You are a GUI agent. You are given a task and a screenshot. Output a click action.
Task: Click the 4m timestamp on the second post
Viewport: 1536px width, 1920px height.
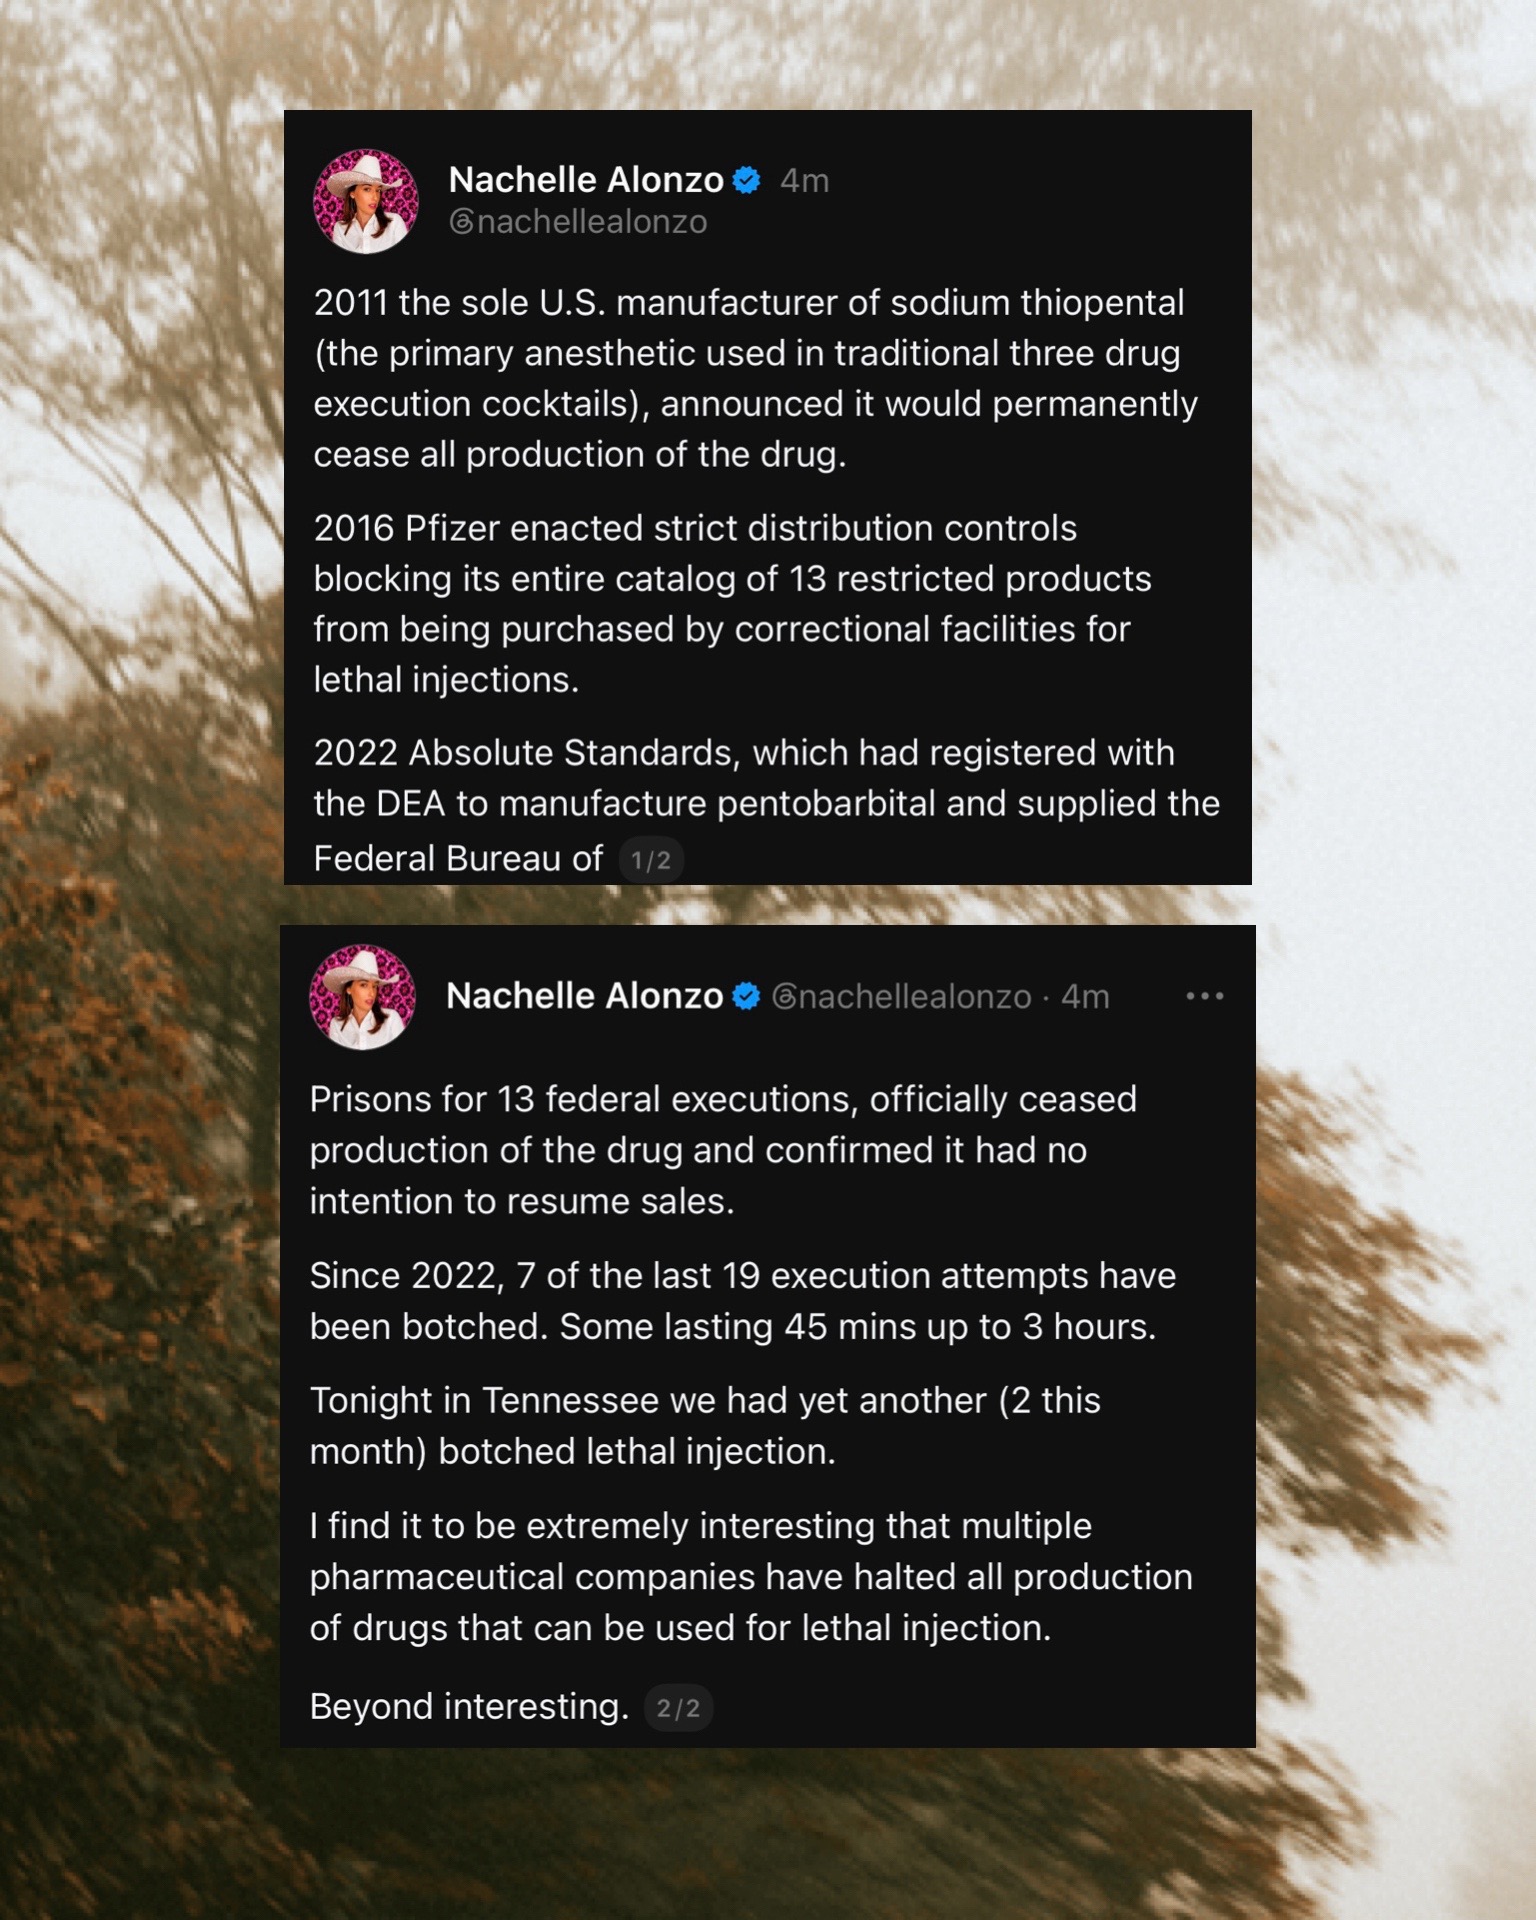1085,997
